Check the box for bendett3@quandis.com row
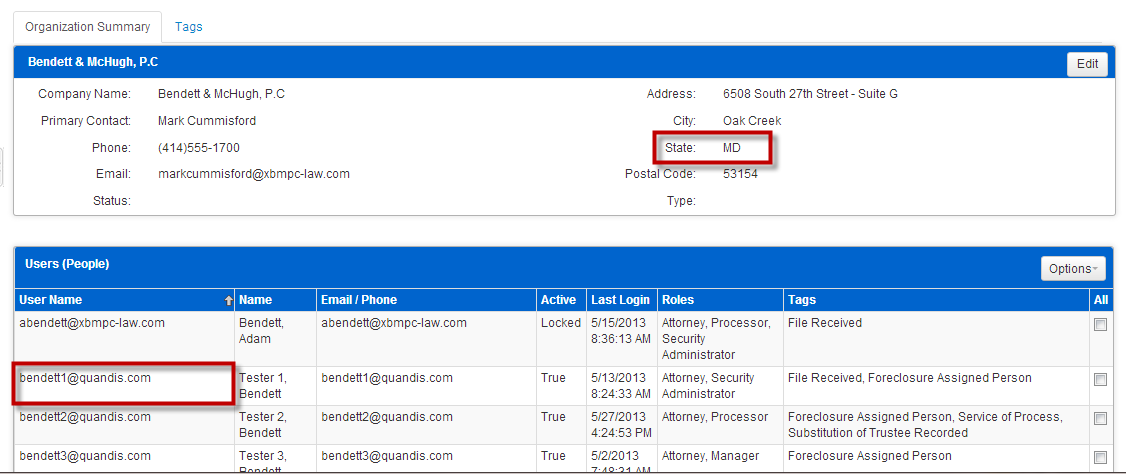Image resolution: width=1126 pixels, height=474 pixels. [1100, 457]
